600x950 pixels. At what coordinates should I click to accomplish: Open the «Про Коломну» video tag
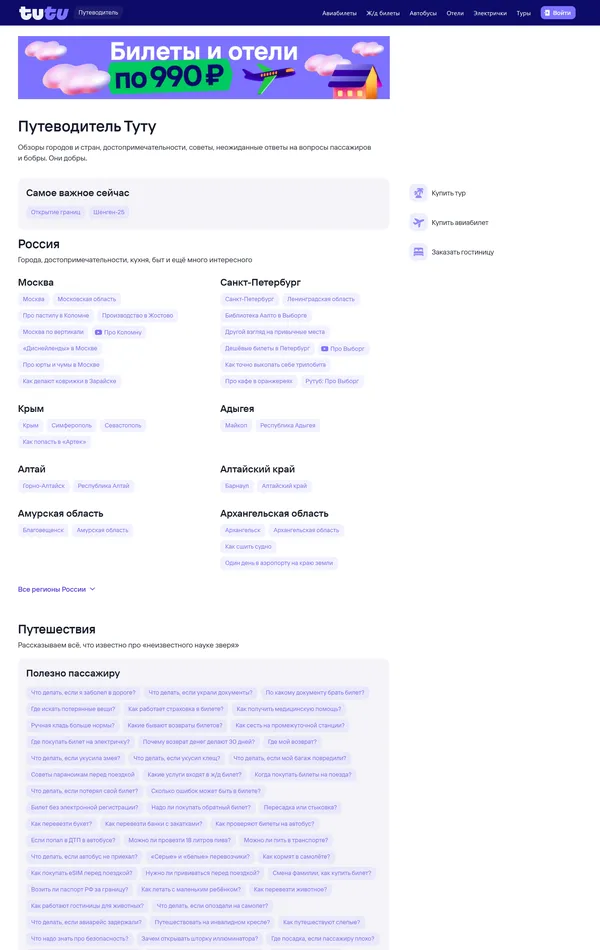119,332
